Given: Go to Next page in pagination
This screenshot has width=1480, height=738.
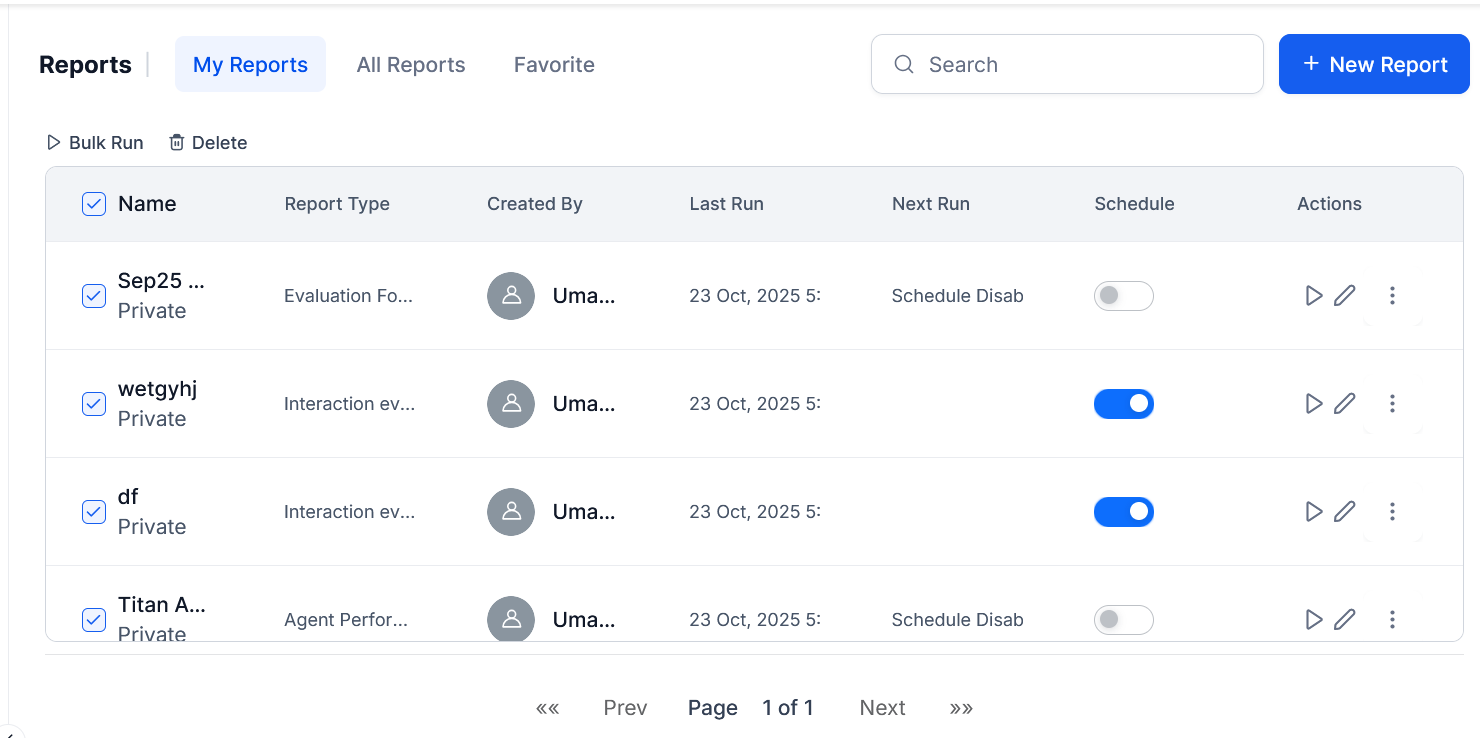Looking at the screenshot, I should tap(882, 708).
